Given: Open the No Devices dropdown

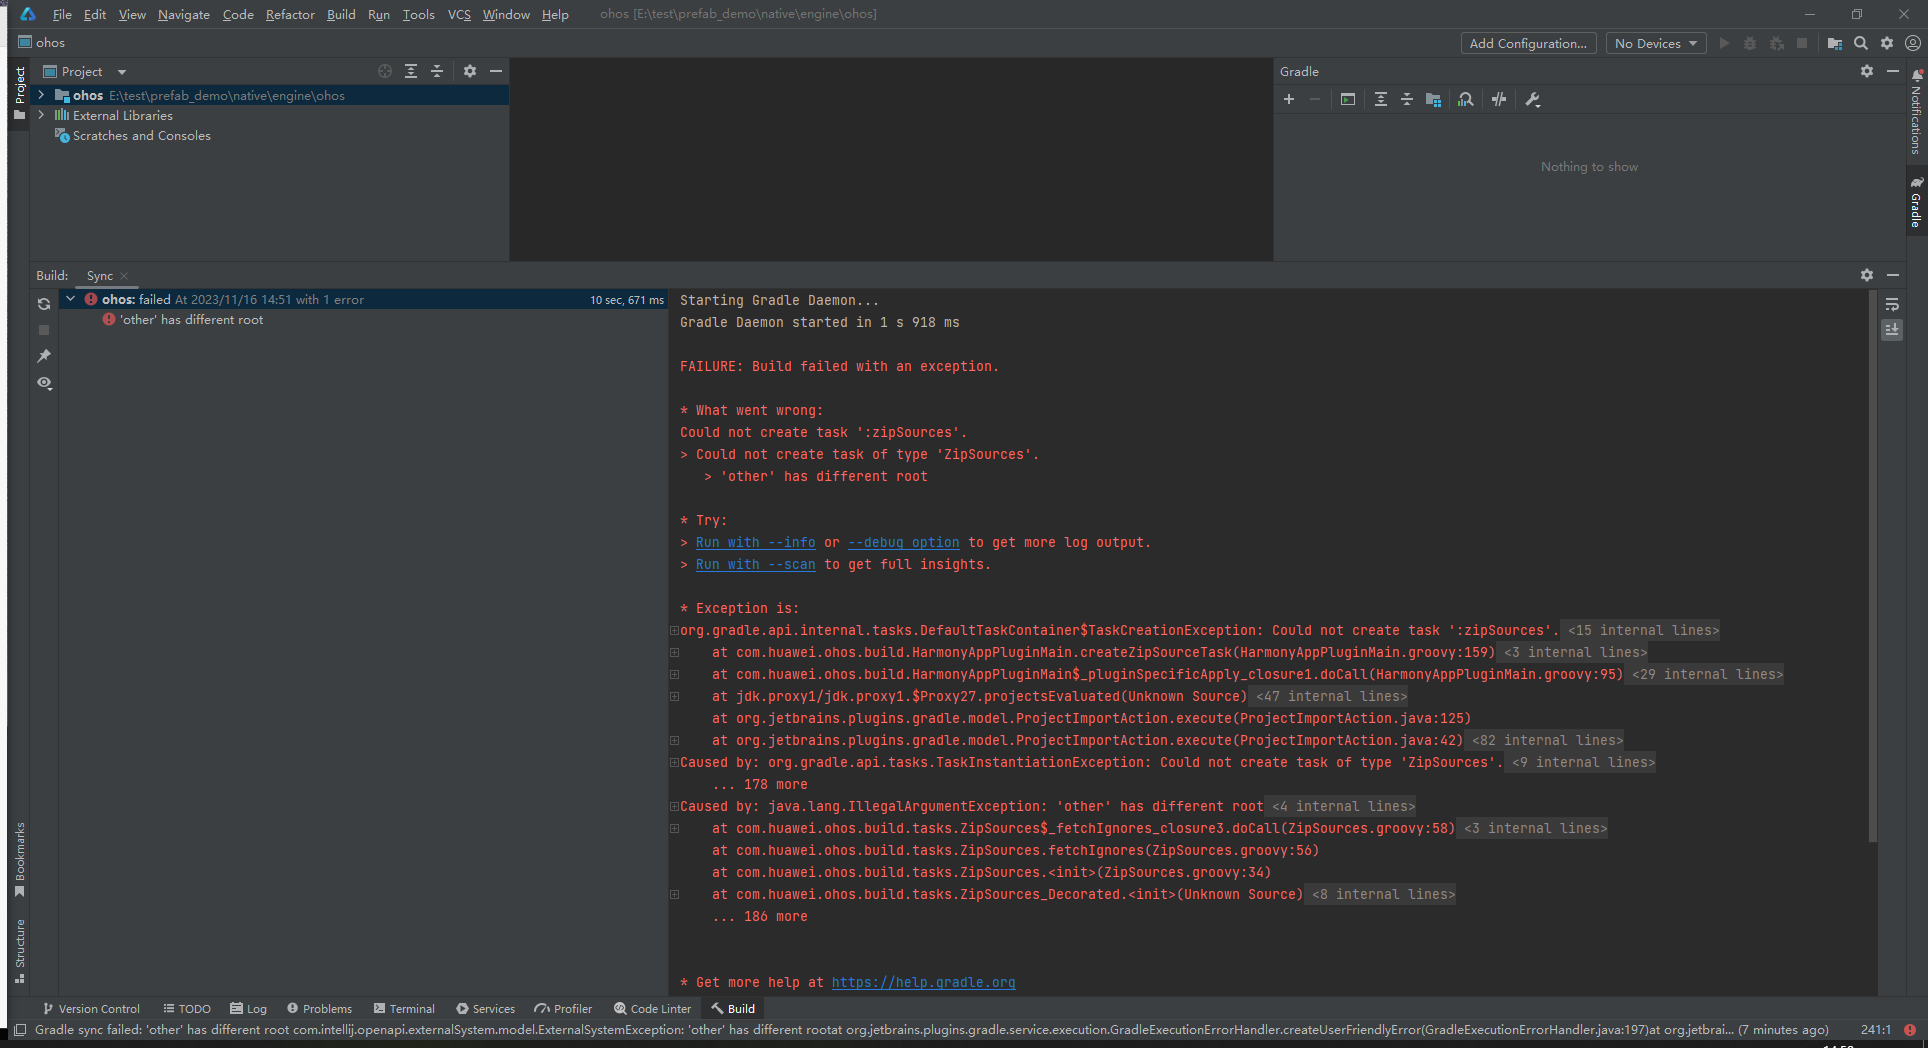Looking at the screenshot, I should 1656,43.
